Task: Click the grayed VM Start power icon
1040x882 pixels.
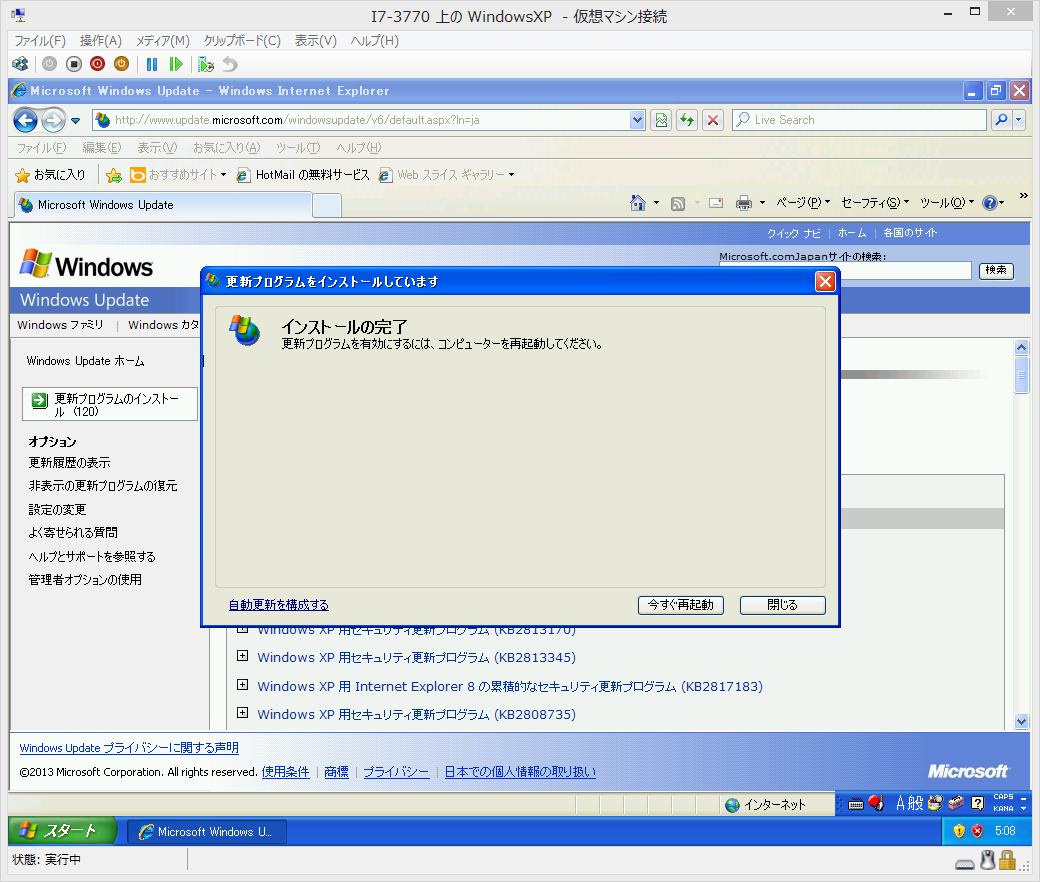Action: tap(50, 64)
